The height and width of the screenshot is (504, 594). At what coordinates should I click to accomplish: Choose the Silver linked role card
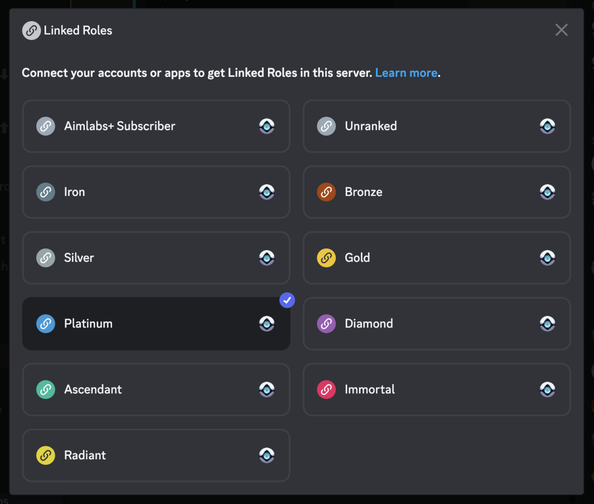(156, 258)
